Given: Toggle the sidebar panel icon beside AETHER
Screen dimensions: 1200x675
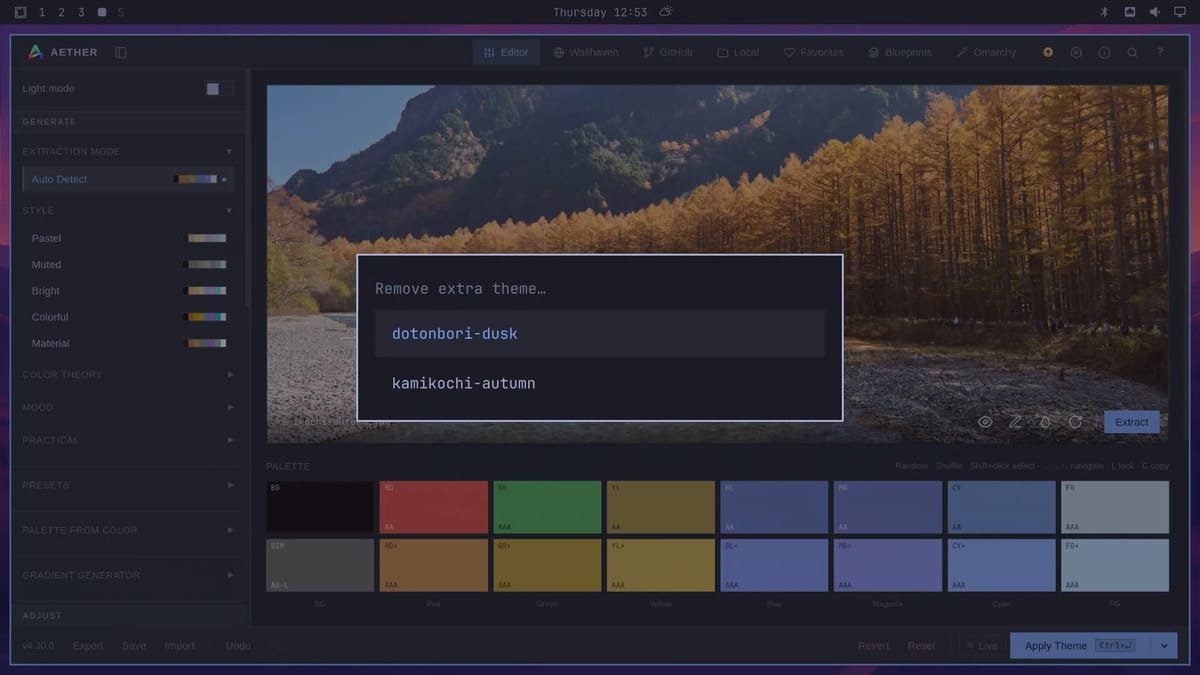Looking at the screenshot, I should point(121,52).
